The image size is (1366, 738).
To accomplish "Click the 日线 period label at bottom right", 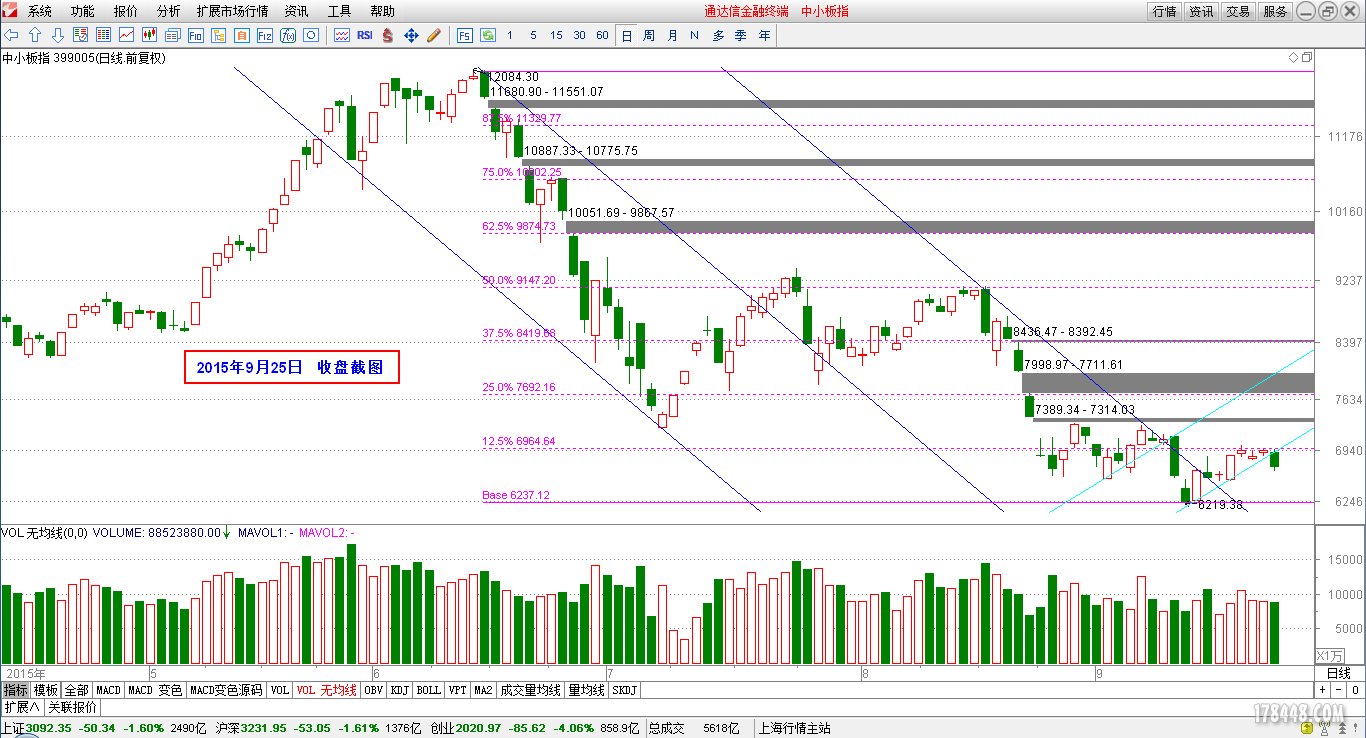I will pos(1339,673).
